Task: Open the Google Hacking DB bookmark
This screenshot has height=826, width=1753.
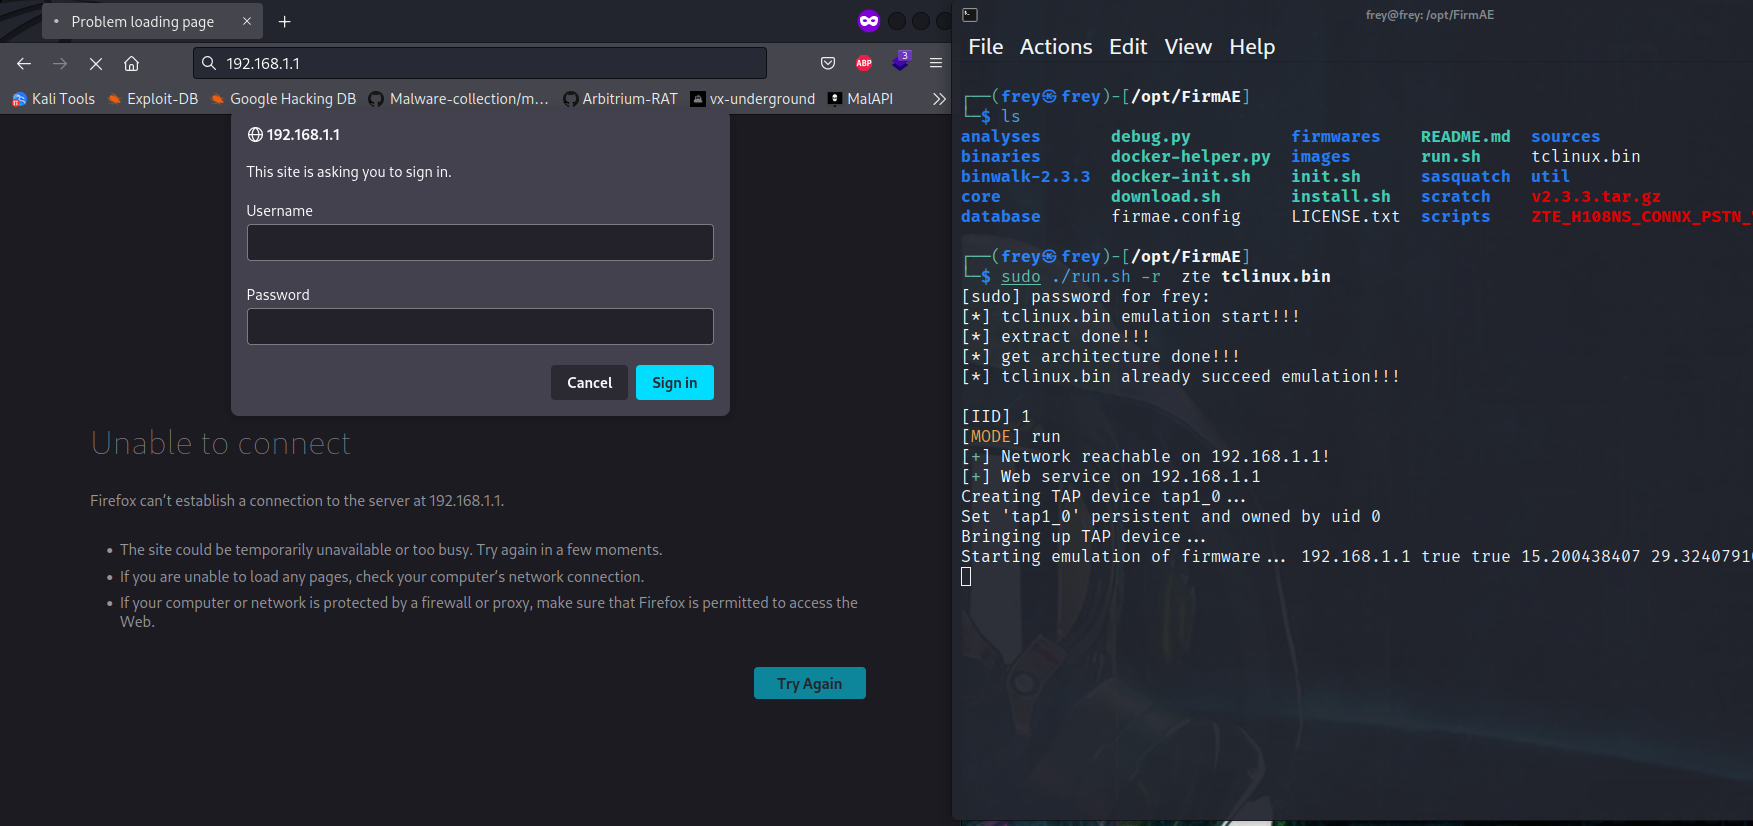Action: (283, 99)
